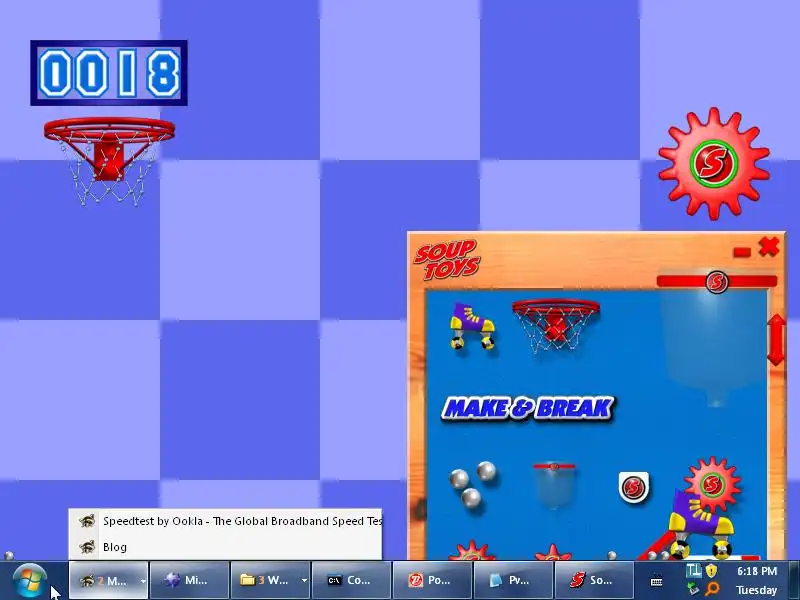This screenshot has height=600, width=800.
Task: Open the Pv... taskbar button
Action: click(512, 581)
